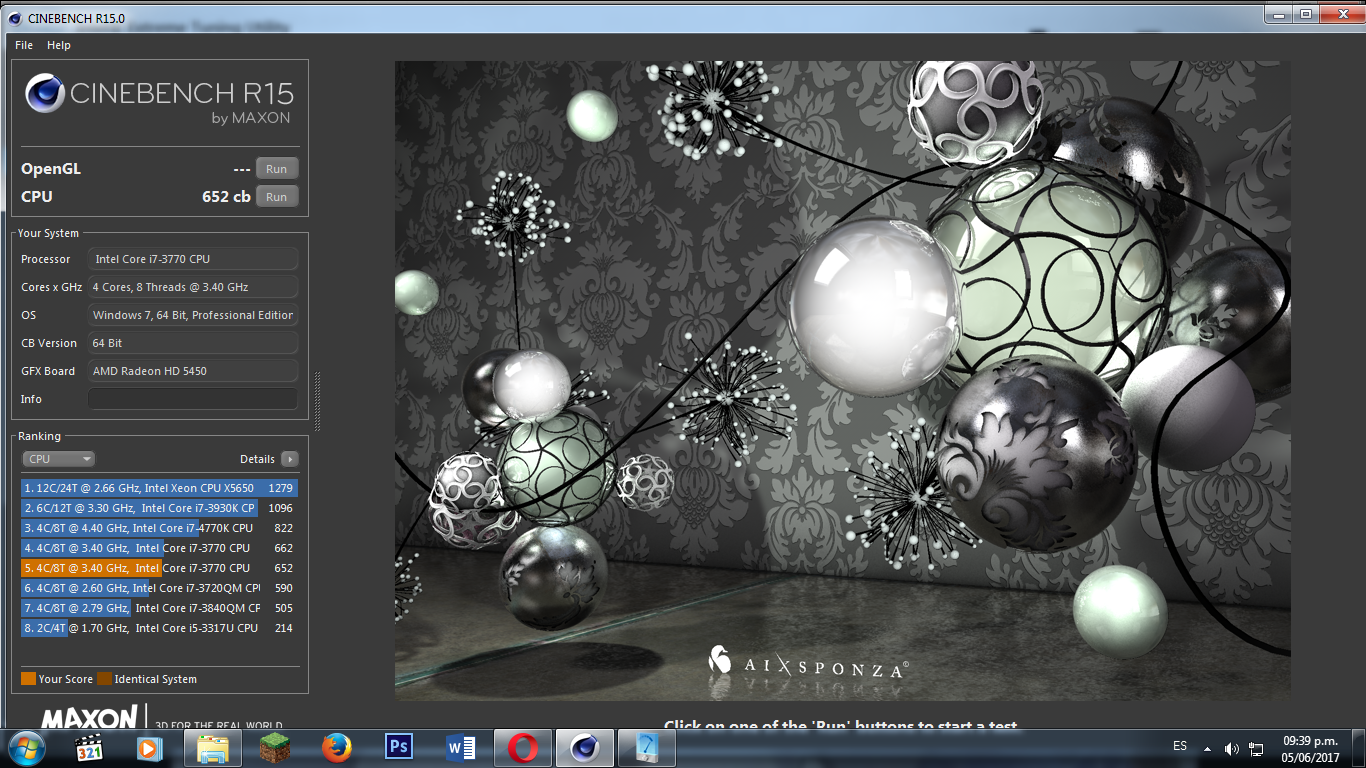
Task: Open Firefox from the taskbar
Action: tap(337, 748)
